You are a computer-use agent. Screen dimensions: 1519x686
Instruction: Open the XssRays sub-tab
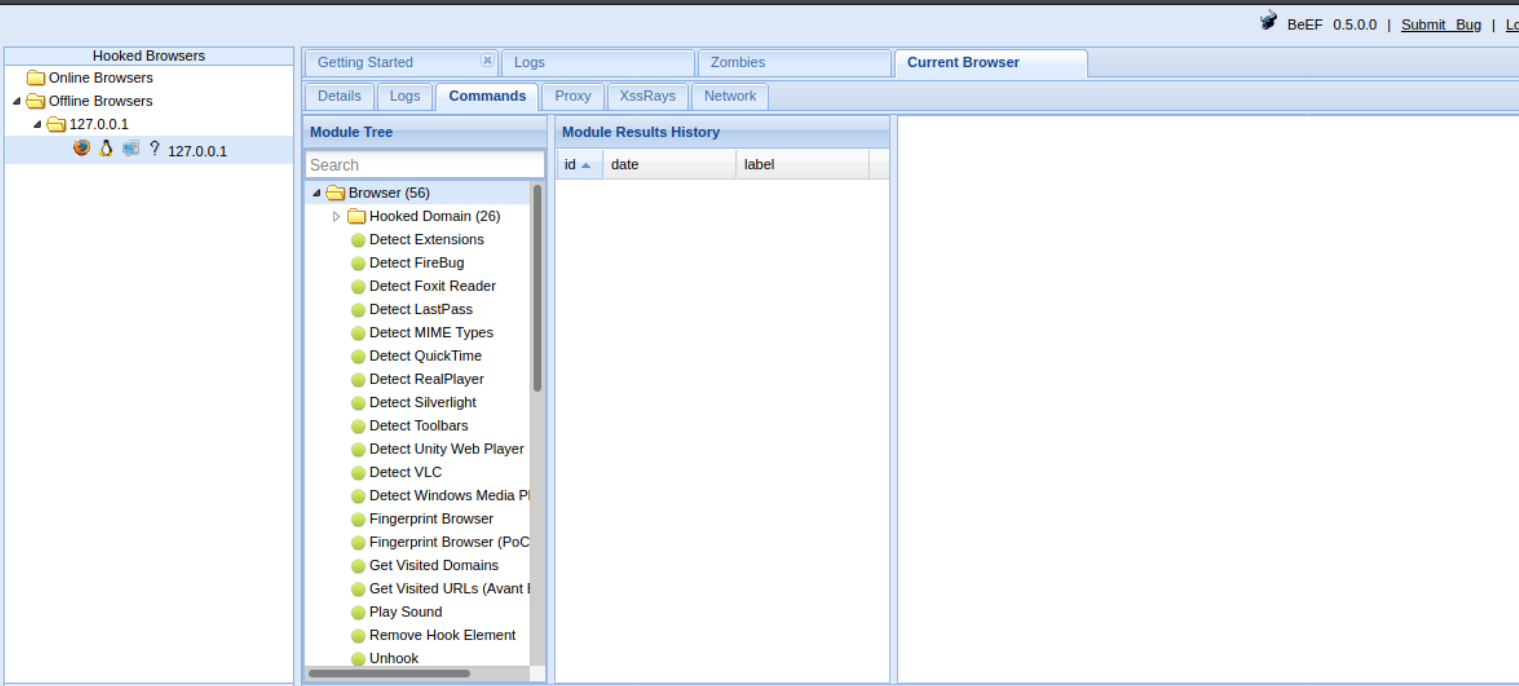[647, 96]
